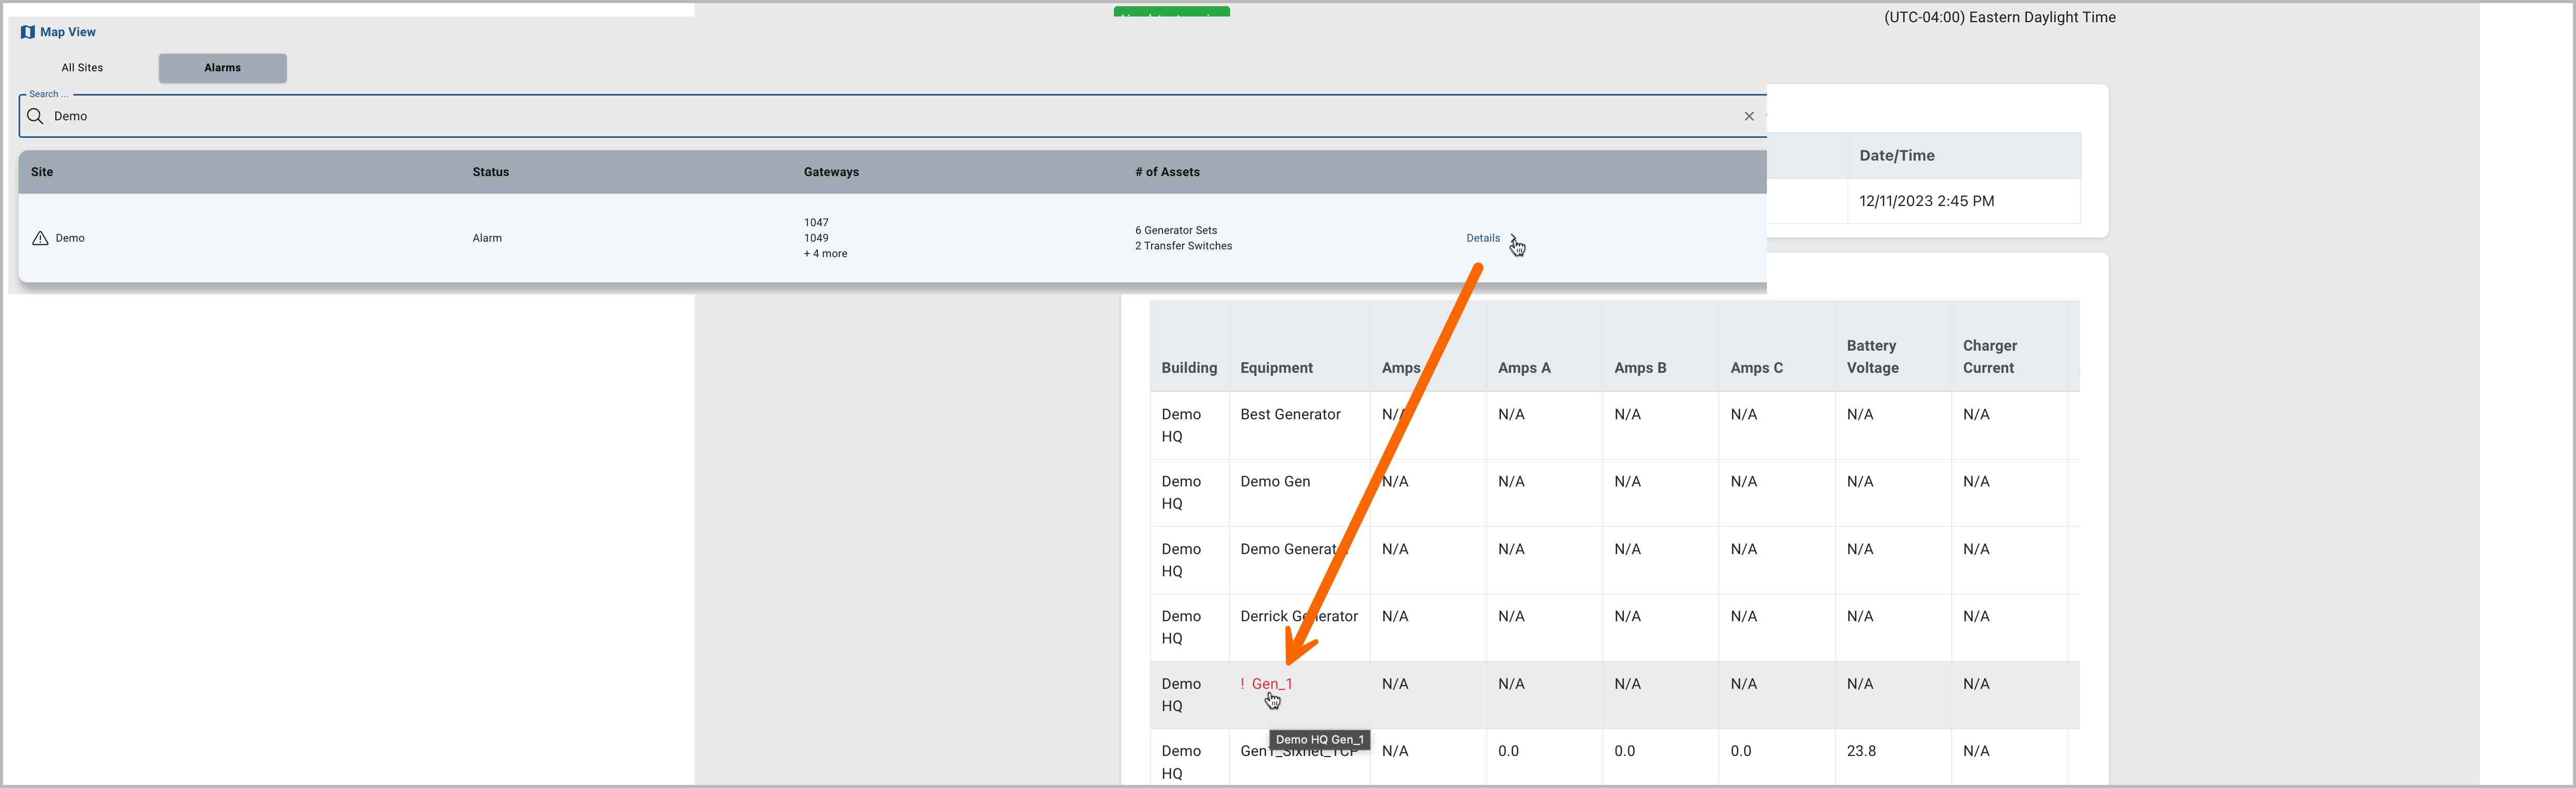
Task: Switch to the All Sites tab
Action: [82, 68]
